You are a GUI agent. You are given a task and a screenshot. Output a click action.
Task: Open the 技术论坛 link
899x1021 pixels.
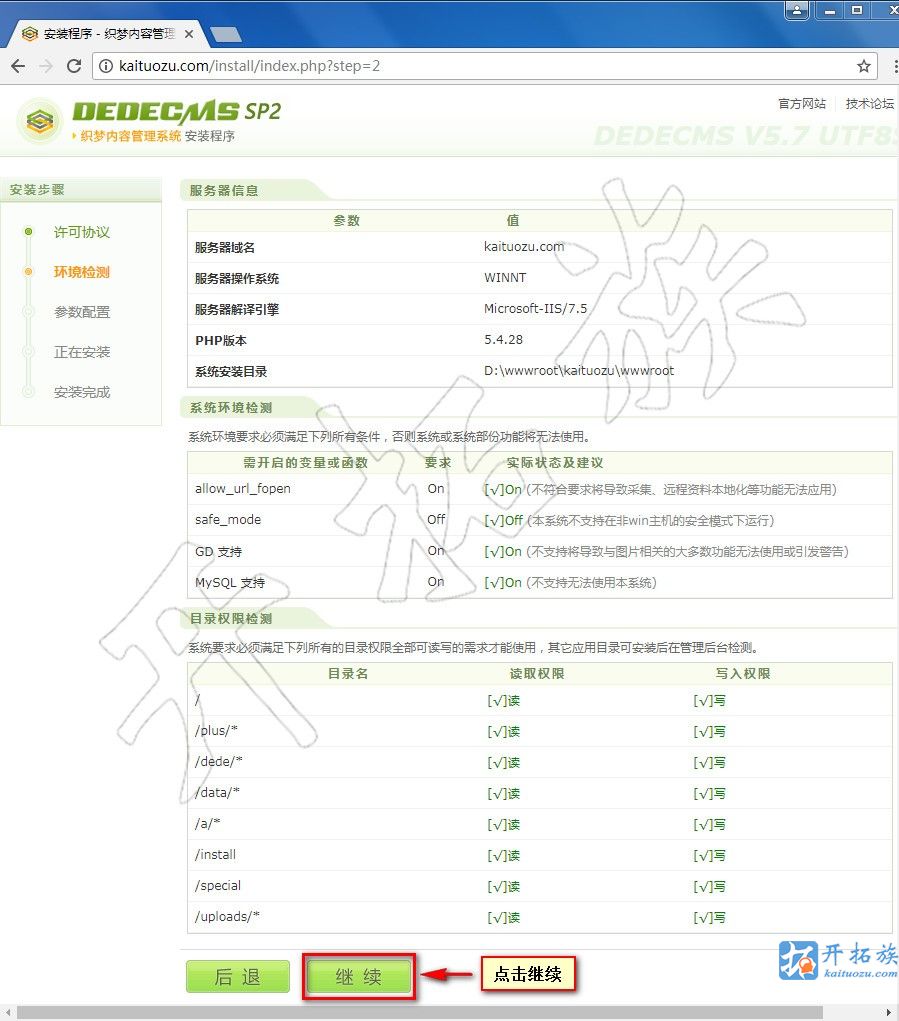pos(870,104)
